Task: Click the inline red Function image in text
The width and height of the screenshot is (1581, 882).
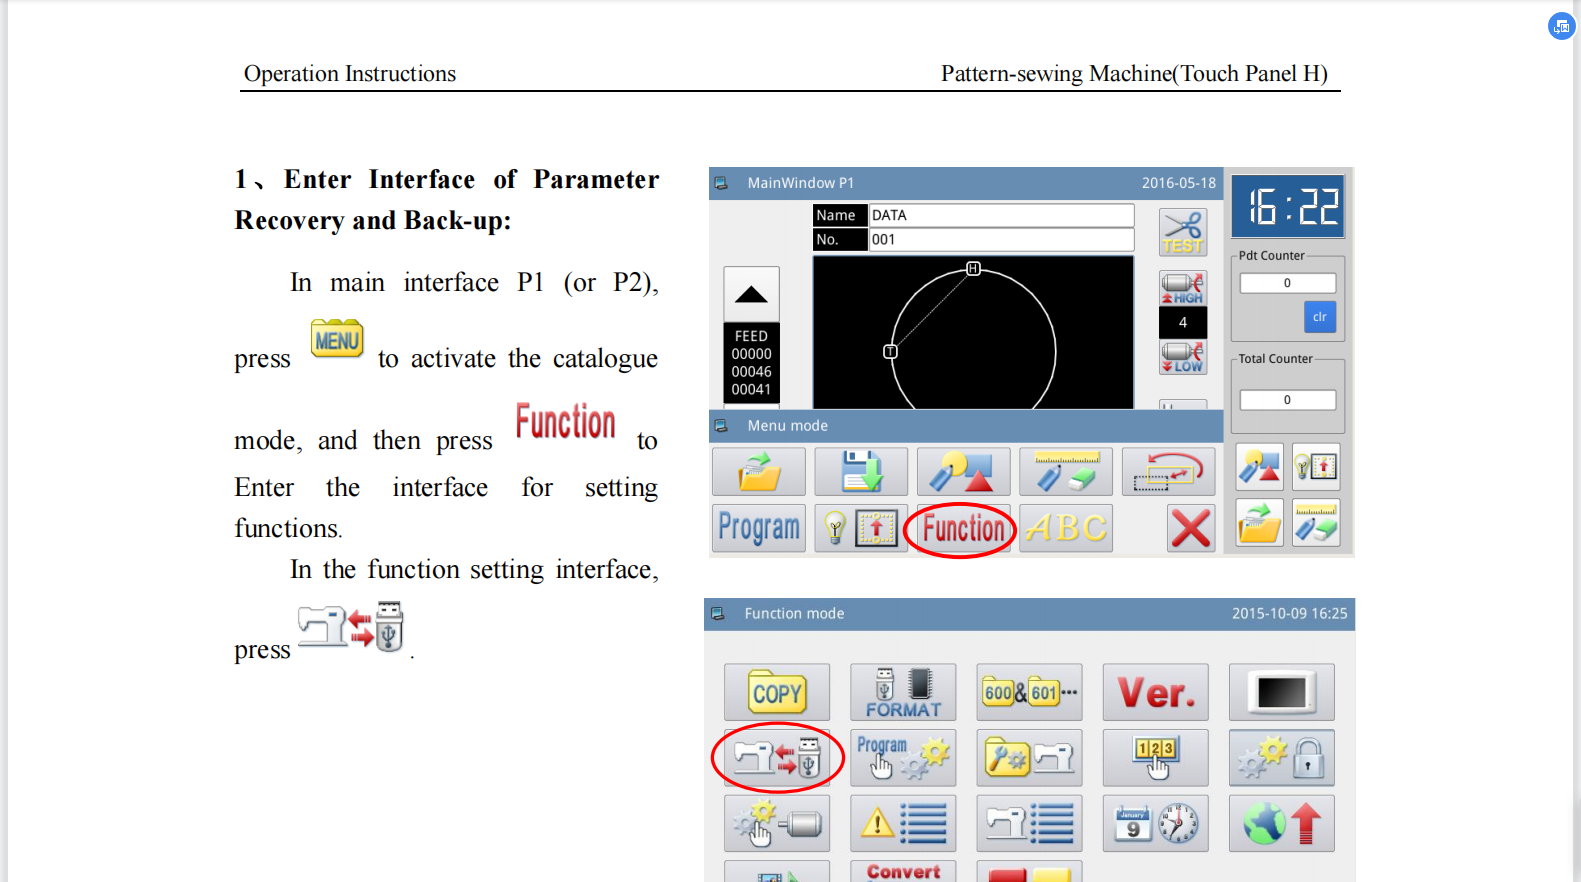Action: pyautogui.click(x=566, y=422)
